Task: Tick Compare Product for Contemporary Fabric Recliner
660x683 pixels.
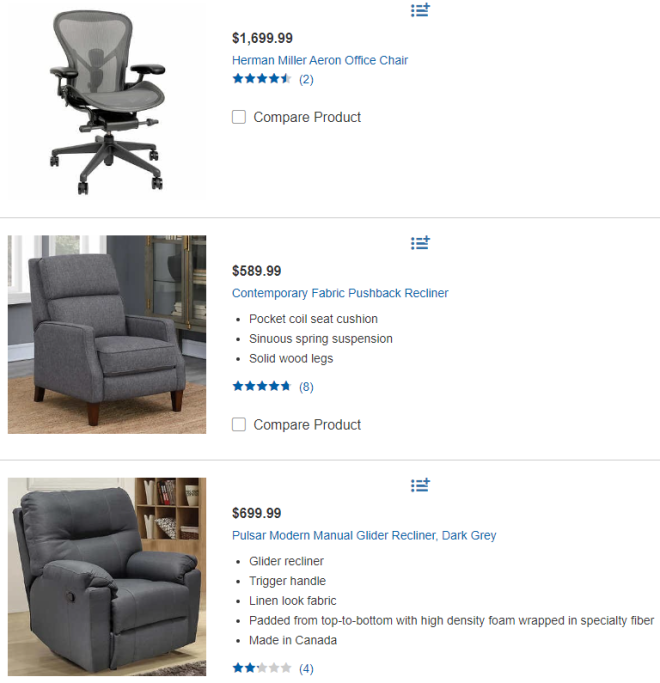Action: (239, 424)
